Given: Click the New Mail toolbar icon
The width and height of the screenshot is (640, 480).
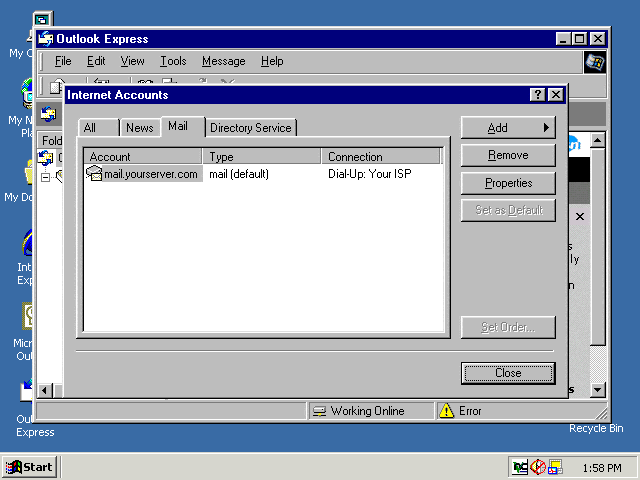Looking at the screenshot, I should 56,87.
